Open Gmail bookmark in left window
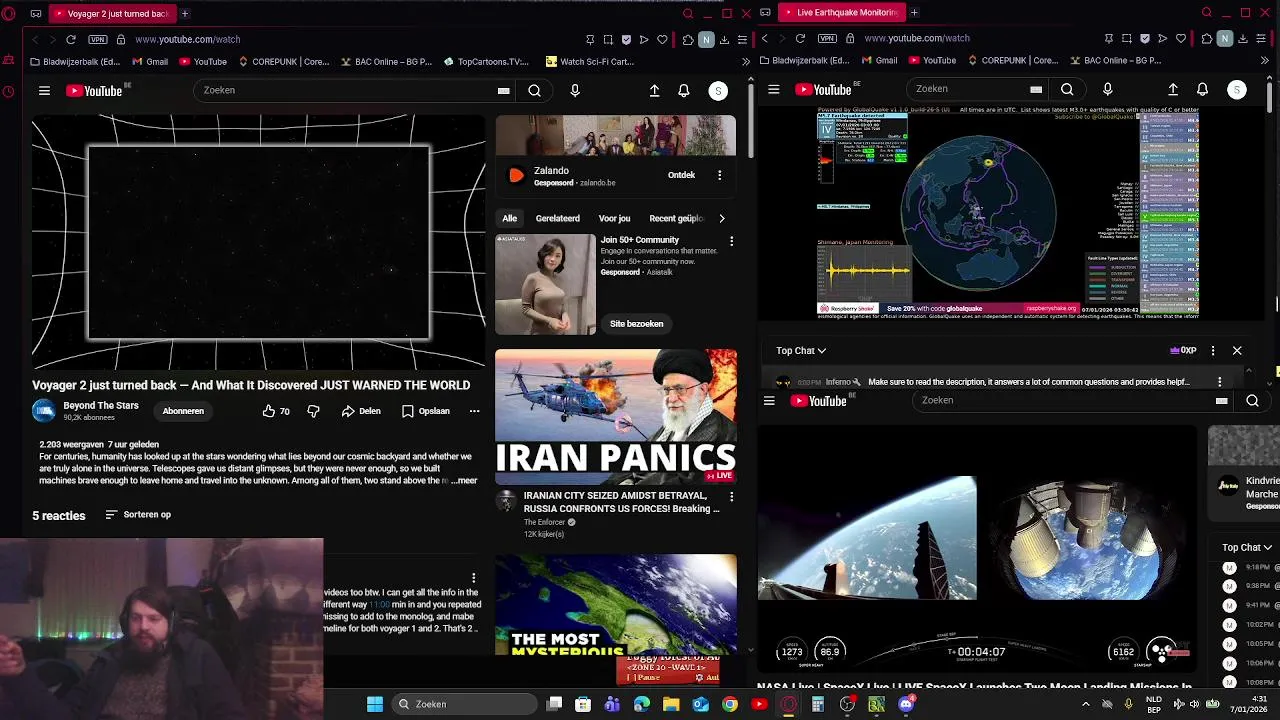Screen dimensions: 1280x720 click(150, 61)
